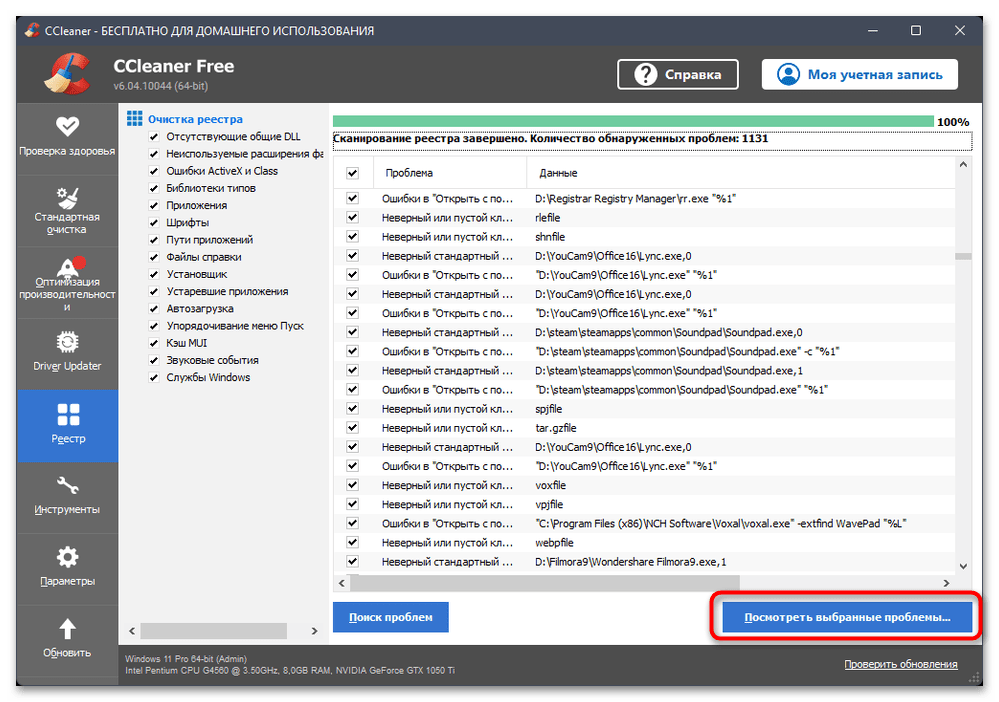Uncheck Отсутствующие общие DLL option
This screenshot has width=999, height=702.
coord(154,136)
